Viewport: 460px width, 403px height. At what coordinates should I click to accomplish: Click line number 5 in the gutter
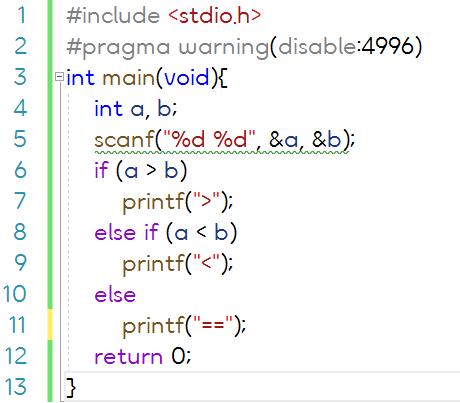[20, 139]
